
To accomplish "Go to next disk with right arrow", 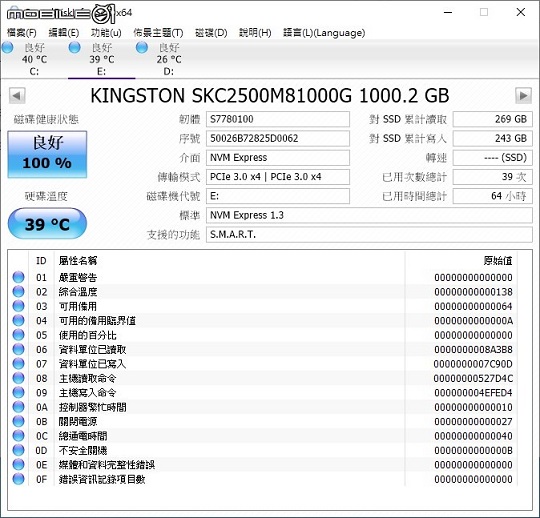I will tap(523, 96).
